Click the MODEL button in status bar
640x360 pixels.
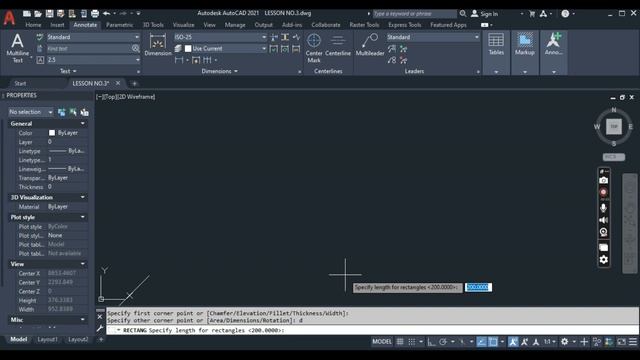pyautogui.click(x=382, y=342)
